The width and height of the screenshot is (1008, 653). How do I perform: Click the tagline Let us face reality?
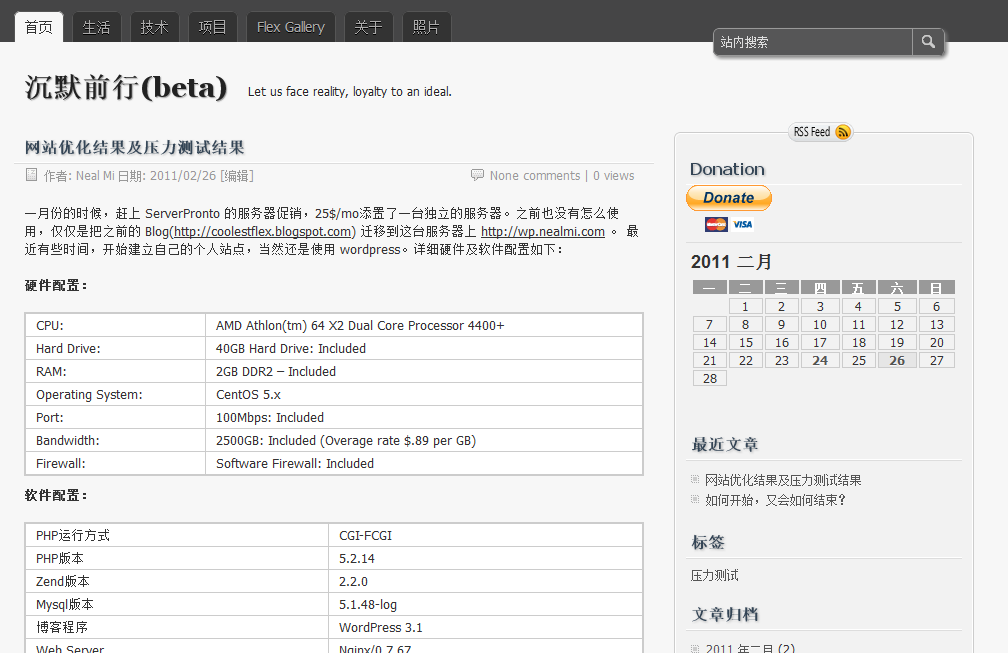(x=350, y=92)
